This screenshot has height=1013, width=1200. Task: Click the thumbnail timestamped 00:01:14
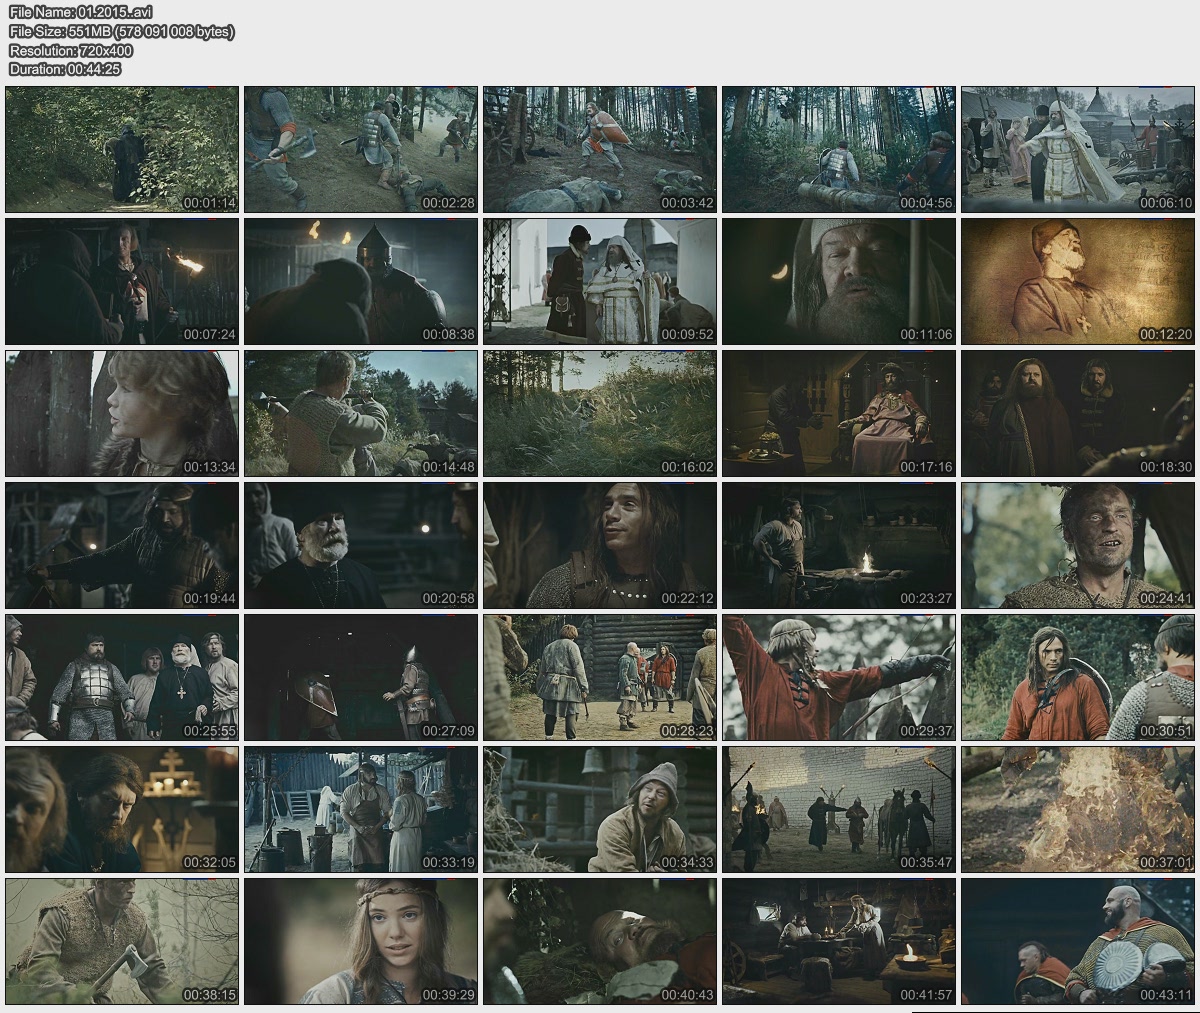(122, 149)
